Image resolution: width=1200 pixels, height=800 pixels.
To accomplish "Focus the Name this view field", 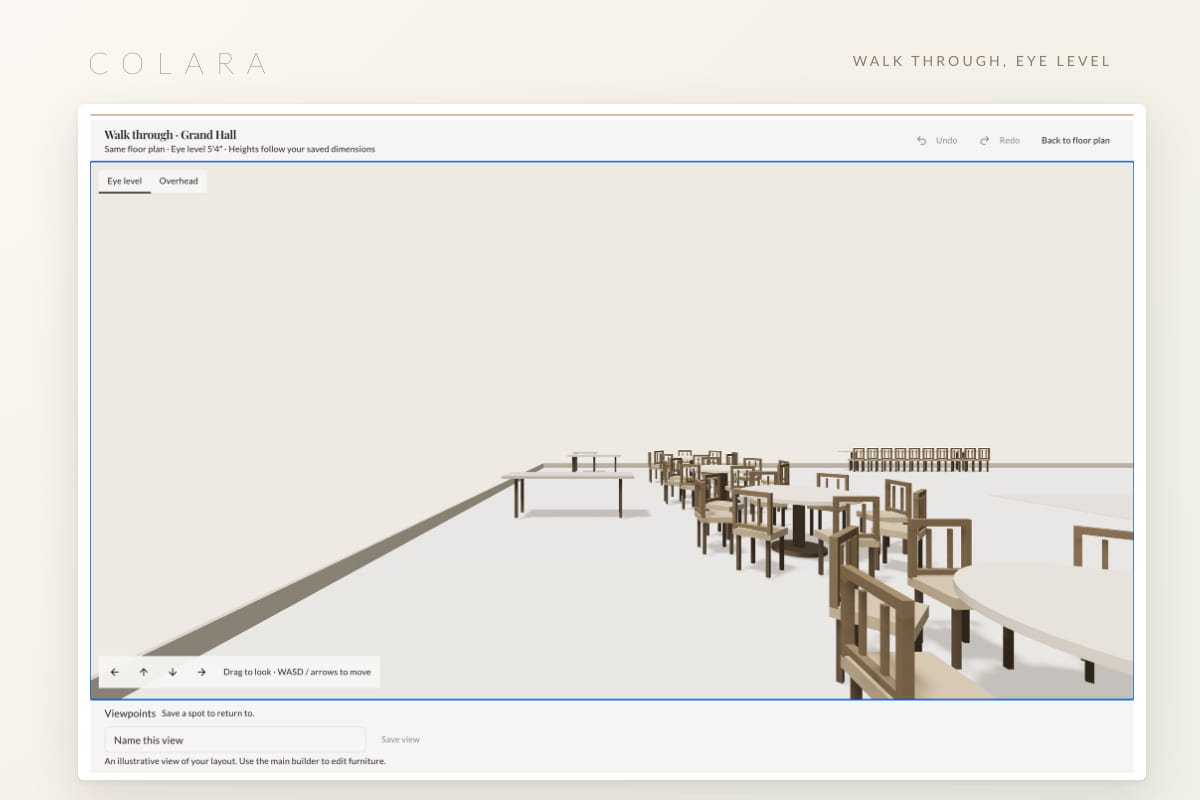I will pos(235,740).
